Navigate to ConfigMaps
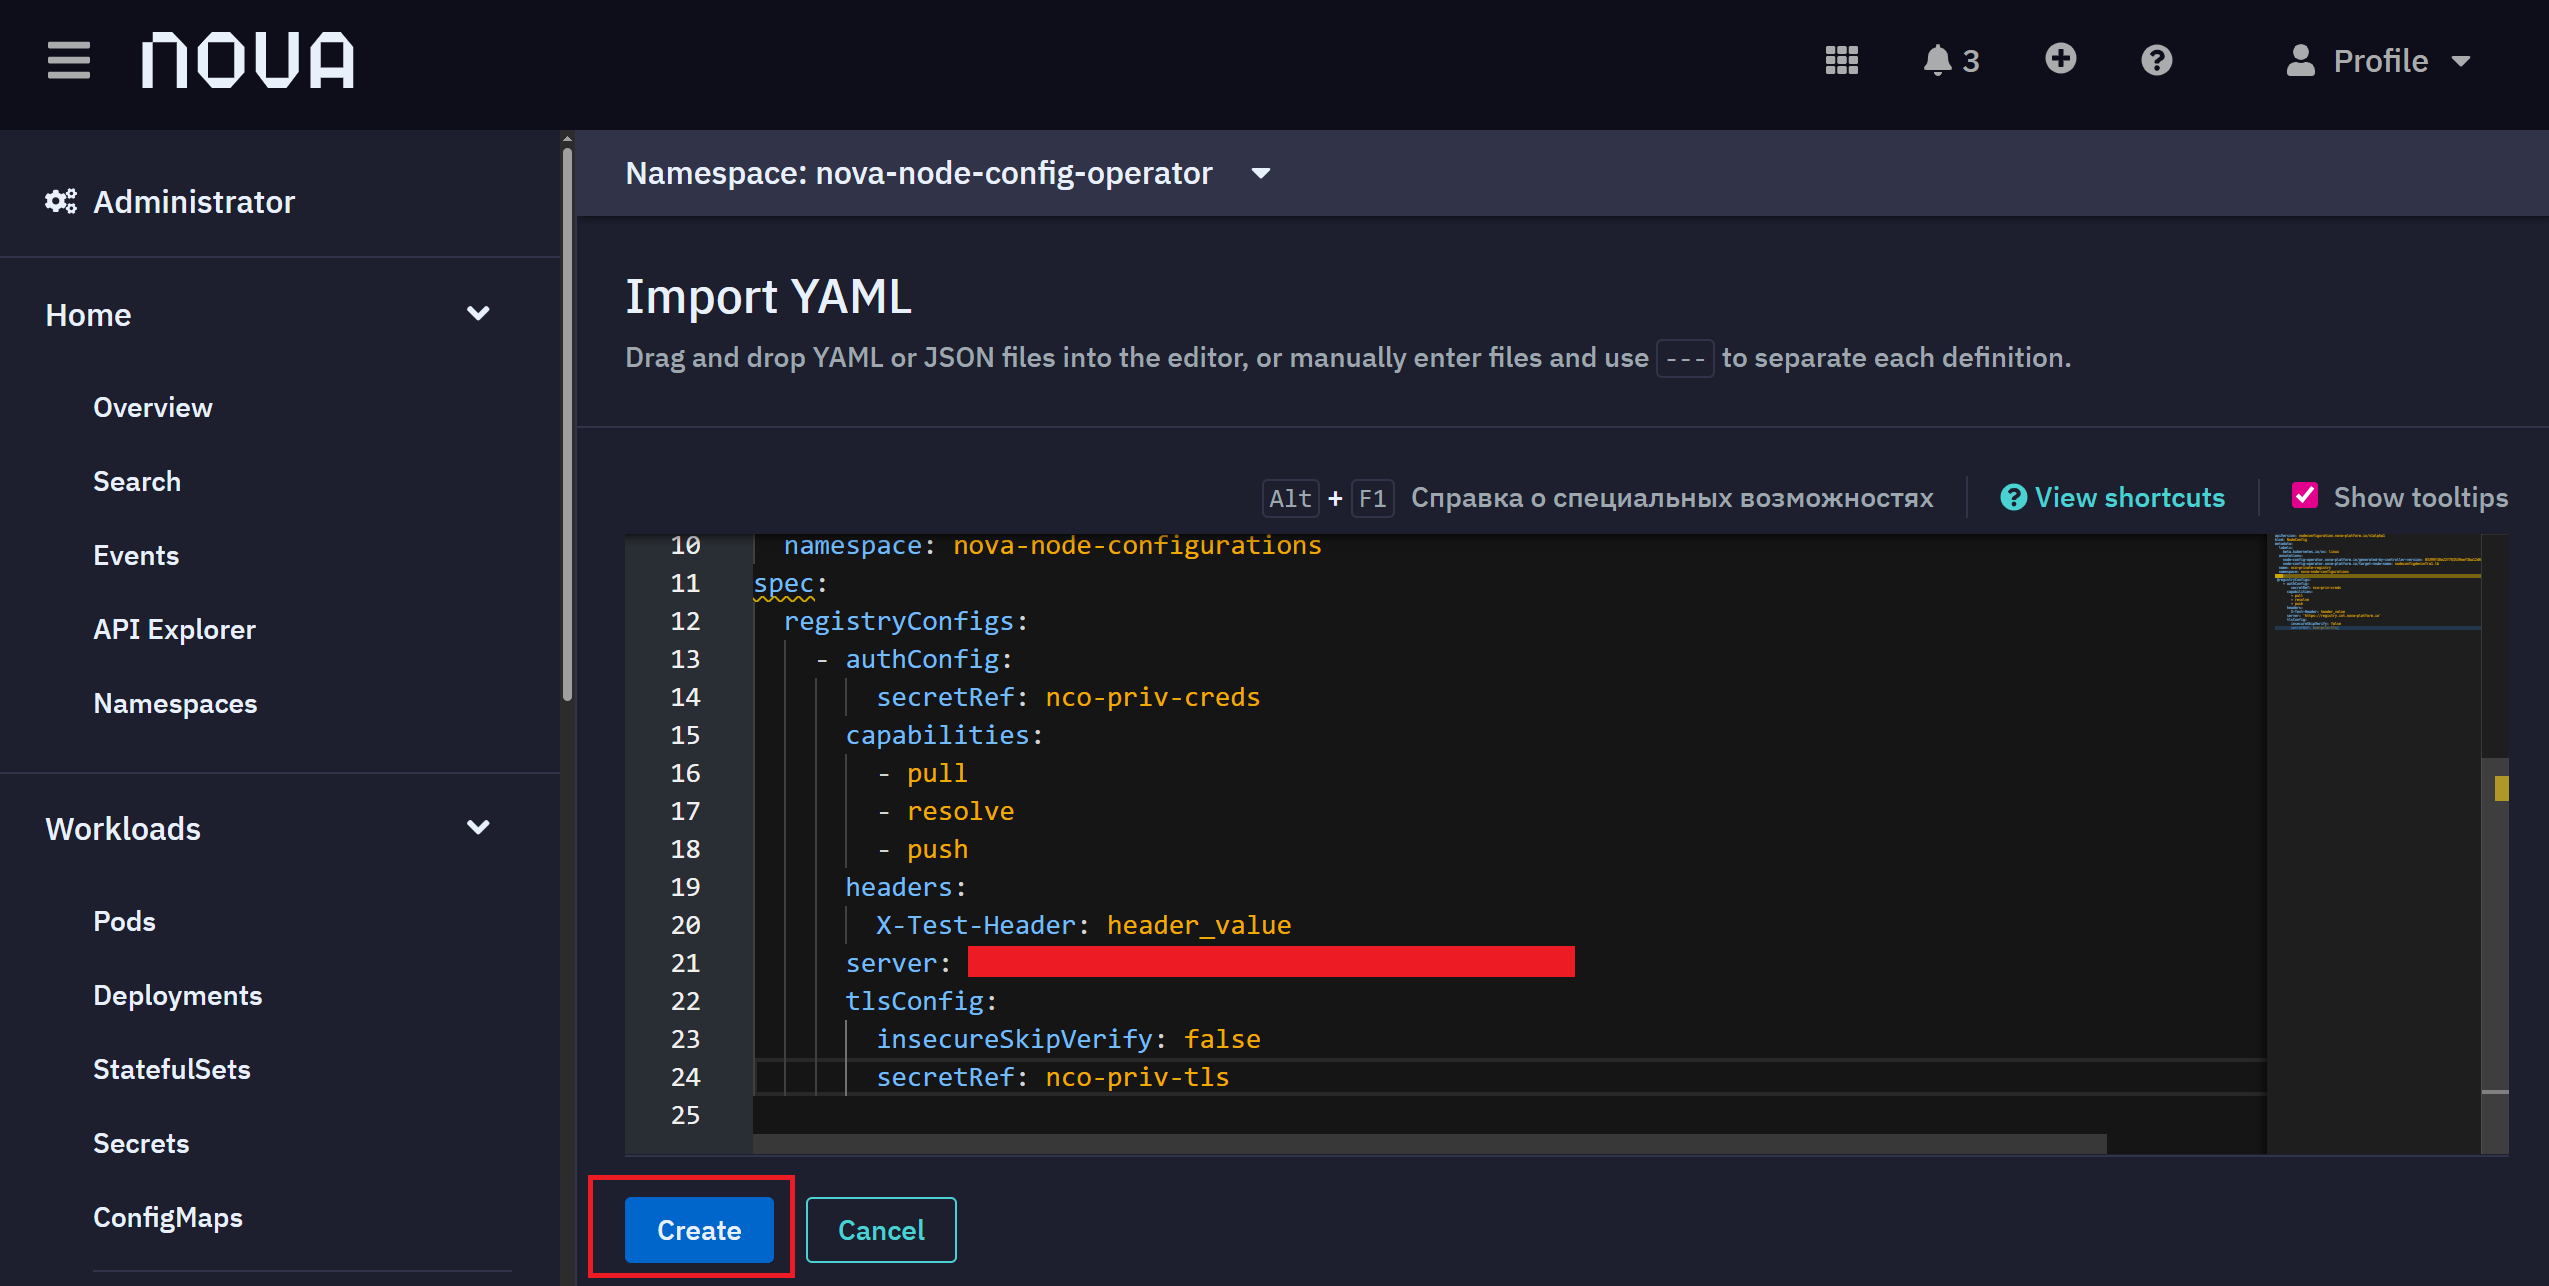This screenshot has height=1286, width=2549. [168, 1217]
